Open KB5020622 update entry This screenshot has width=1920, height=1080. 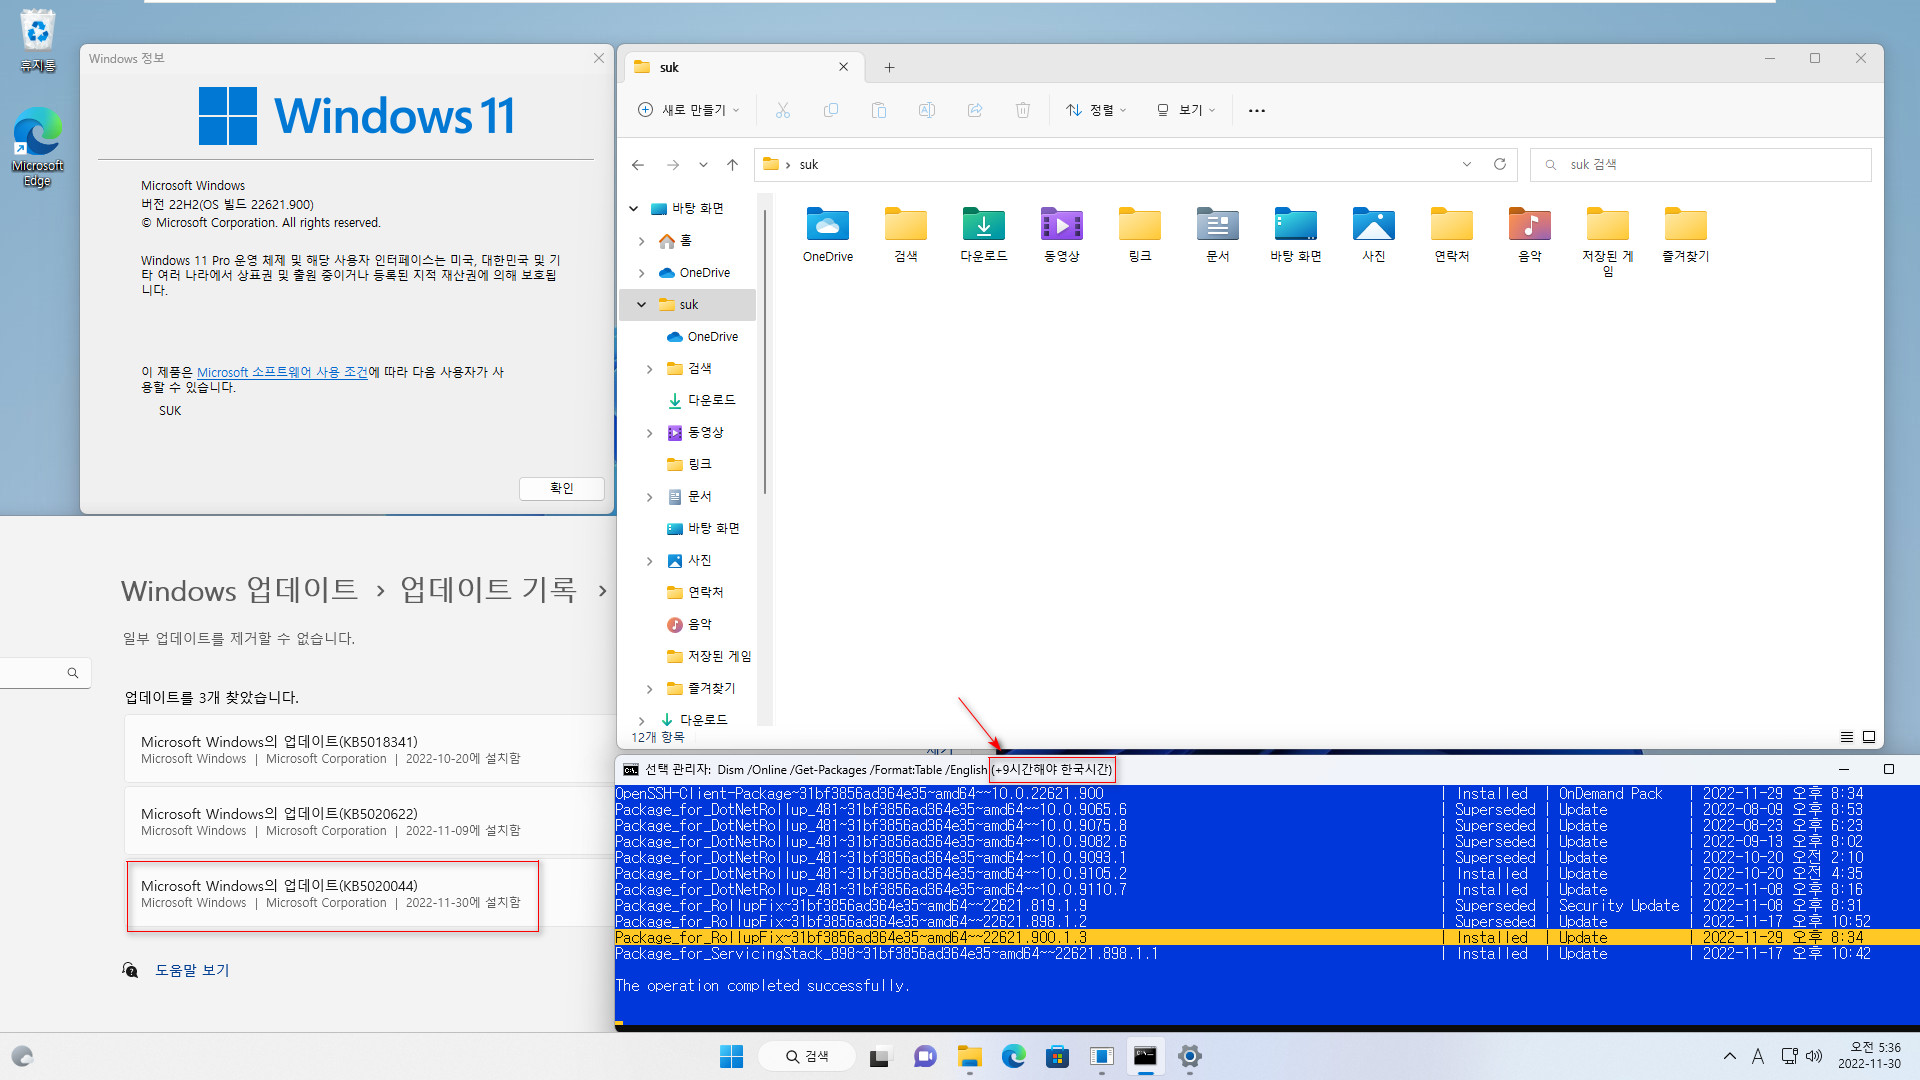coord(370,821)
